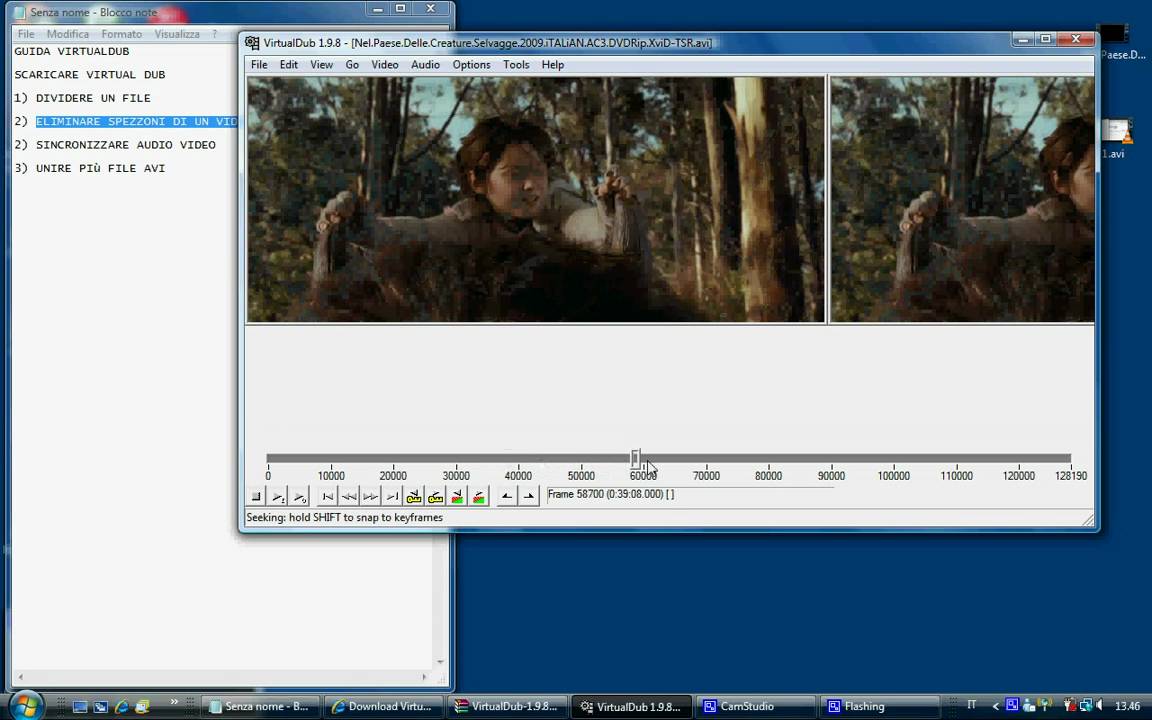Go to next keyframe (yellow key icon)
This screenshot has height=720, width=1152.
[x=435, y=497]
